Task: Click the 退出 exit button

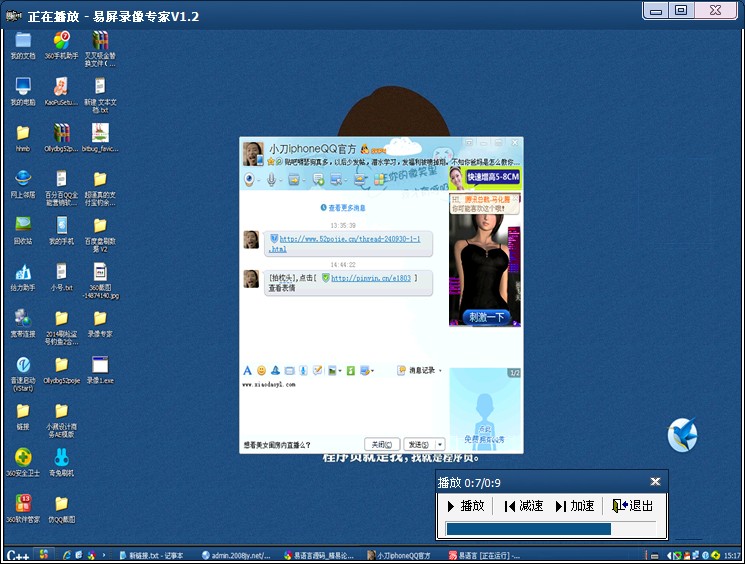Action: pyautogui.click(x=632, y=506)
